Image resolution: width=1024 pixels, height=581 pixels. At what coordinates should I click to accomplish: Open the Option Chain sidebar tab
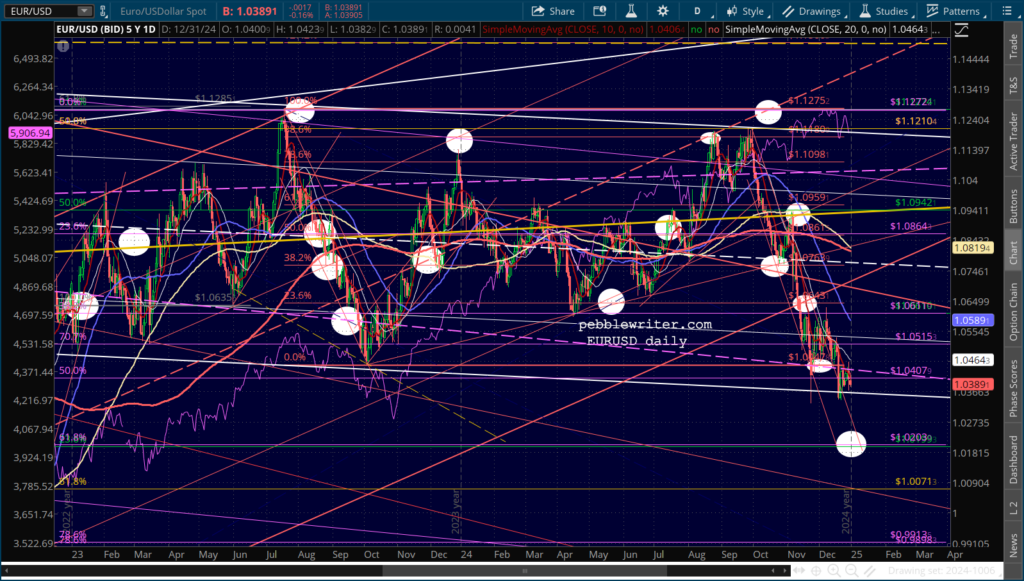(1013, 311)
